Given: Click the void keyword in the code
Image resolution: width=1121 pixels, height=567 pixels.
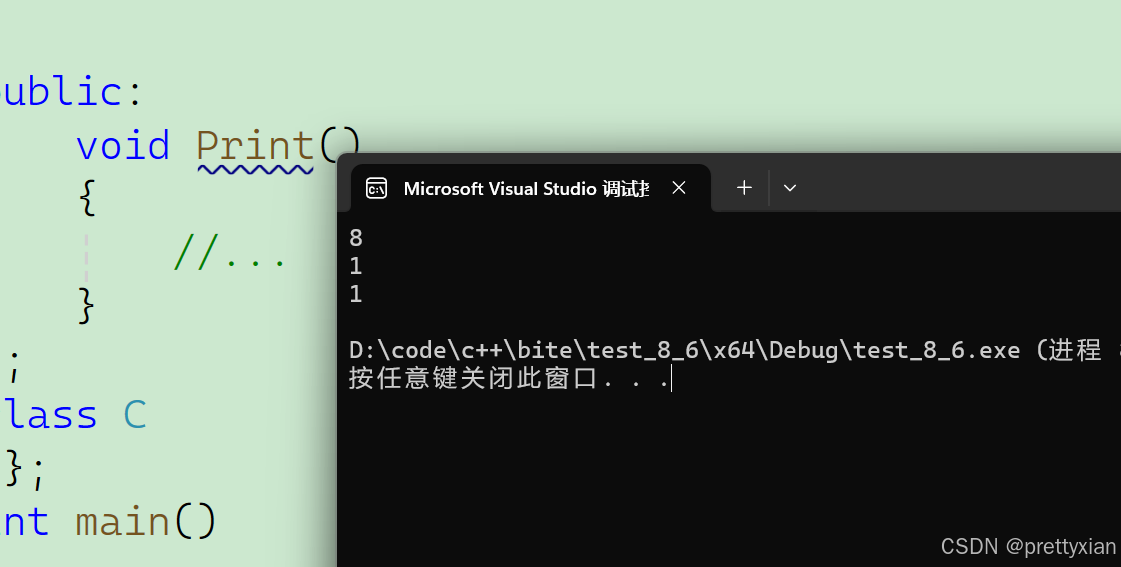Looking at the screenshot, I should [x=123, y=146].
